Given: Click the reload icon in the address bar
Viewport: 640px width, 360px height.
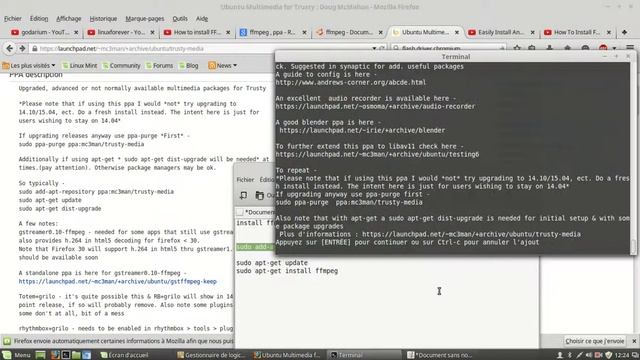Looking at the screenshot, I should coord(382,49).
